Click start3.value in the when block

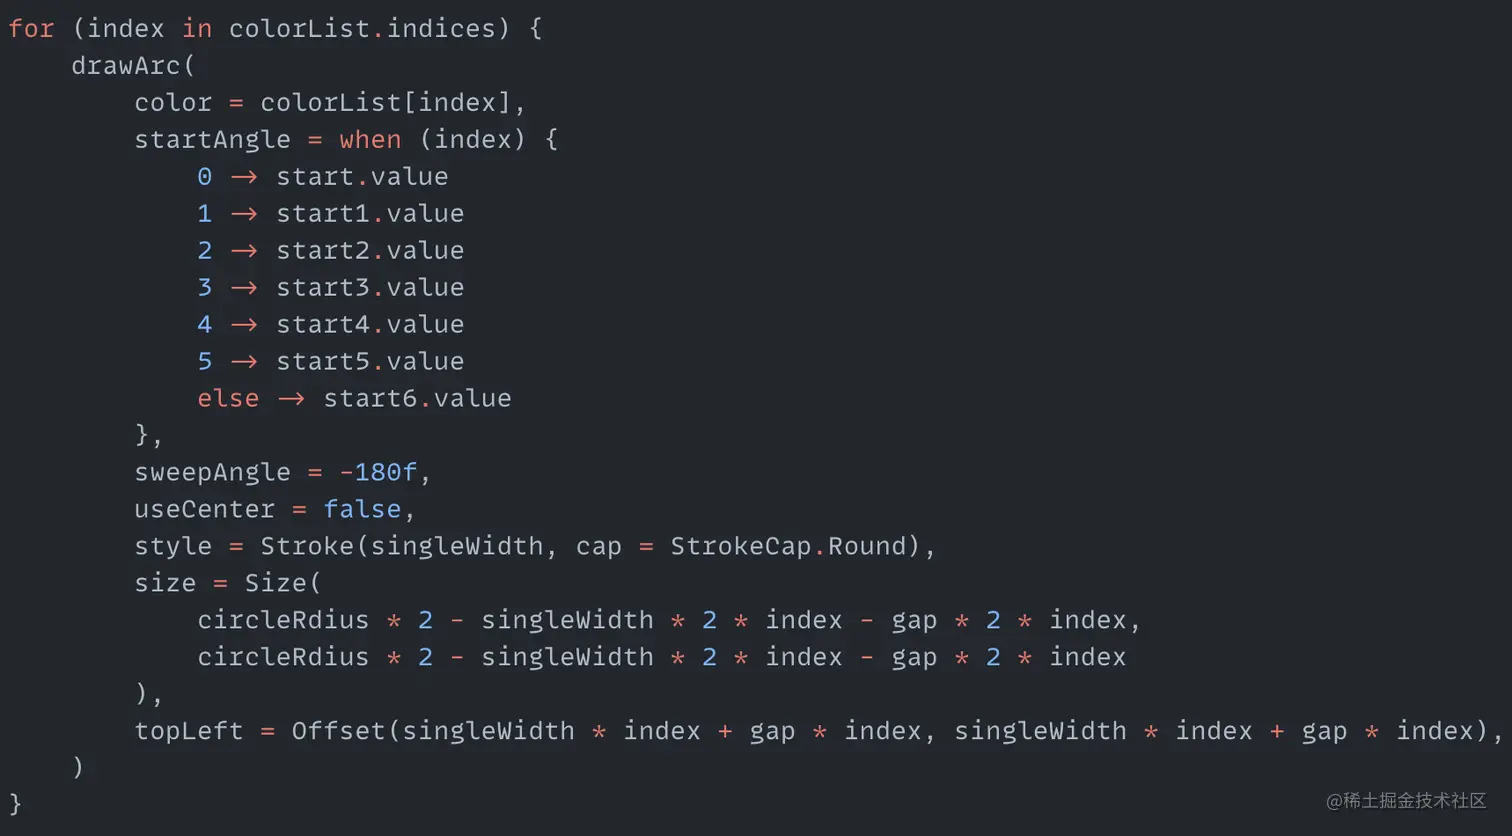370,288
